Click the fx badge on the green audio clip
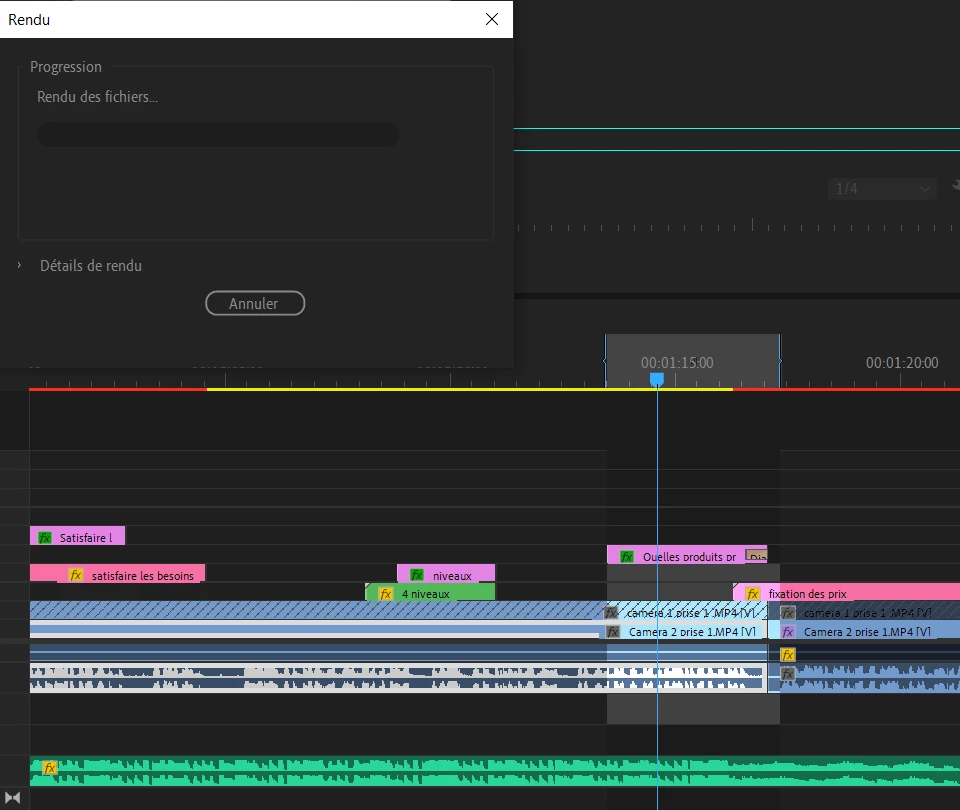Image resolution: width=960 pixels, height=810 pixels. click(x=50, y=767)
